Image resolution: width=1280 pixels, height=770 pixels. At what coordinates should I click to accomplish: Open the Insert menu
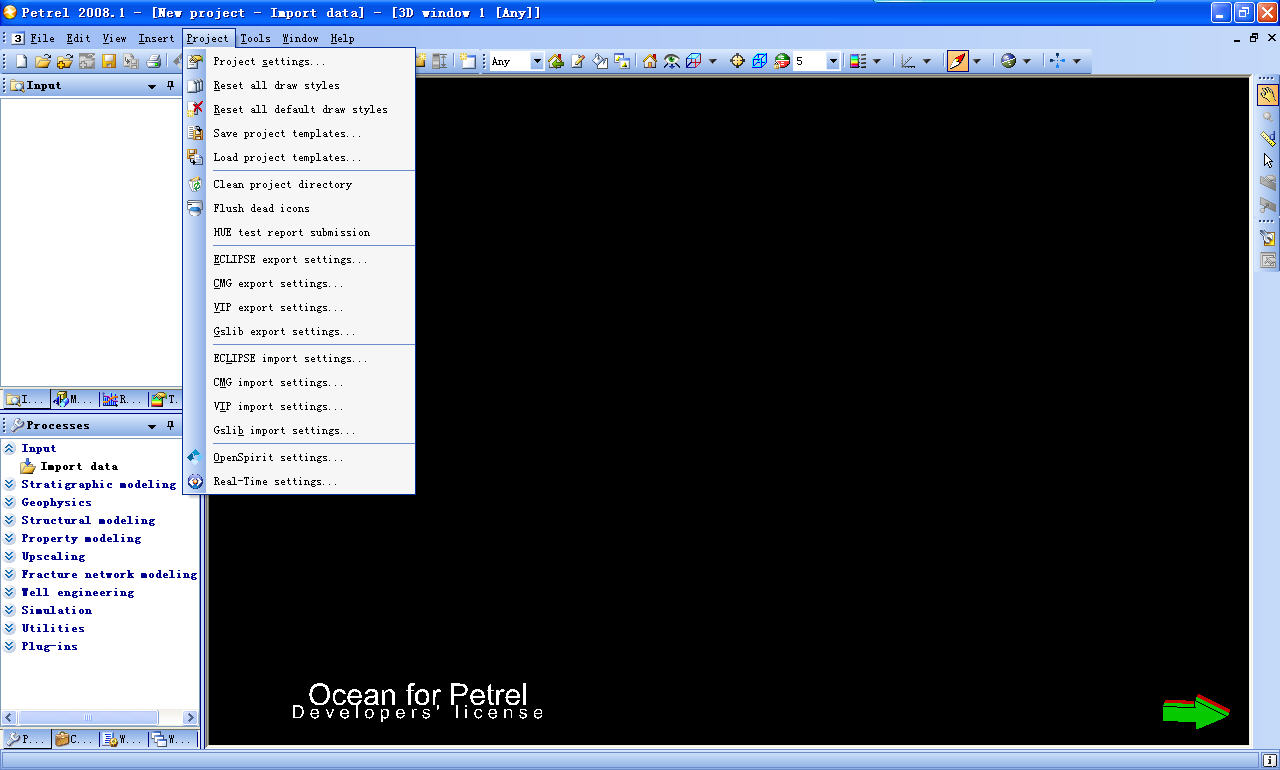156,38
